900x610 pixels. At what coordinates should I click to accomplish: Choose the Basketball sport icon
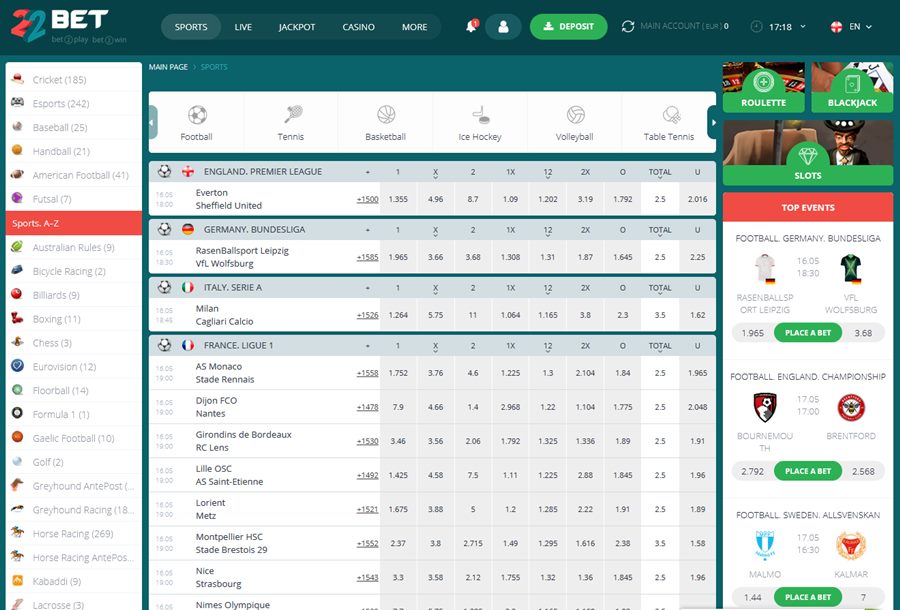click(386, 115)
